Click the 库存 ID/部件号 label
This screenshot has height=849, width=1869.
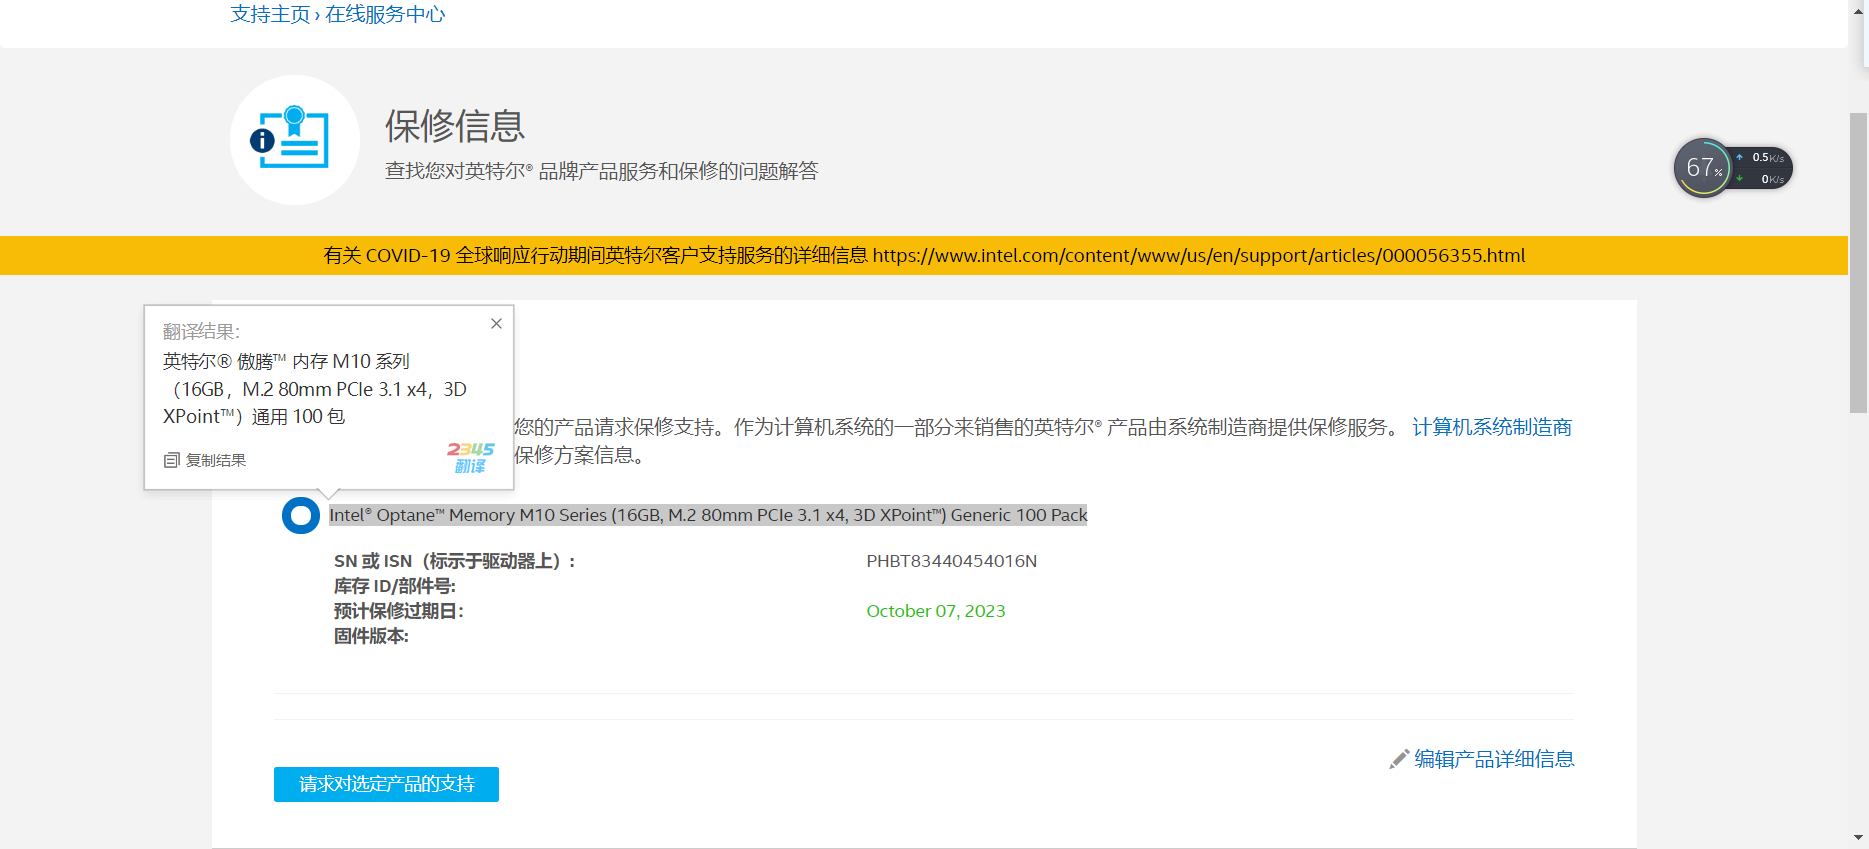[395, 586]
